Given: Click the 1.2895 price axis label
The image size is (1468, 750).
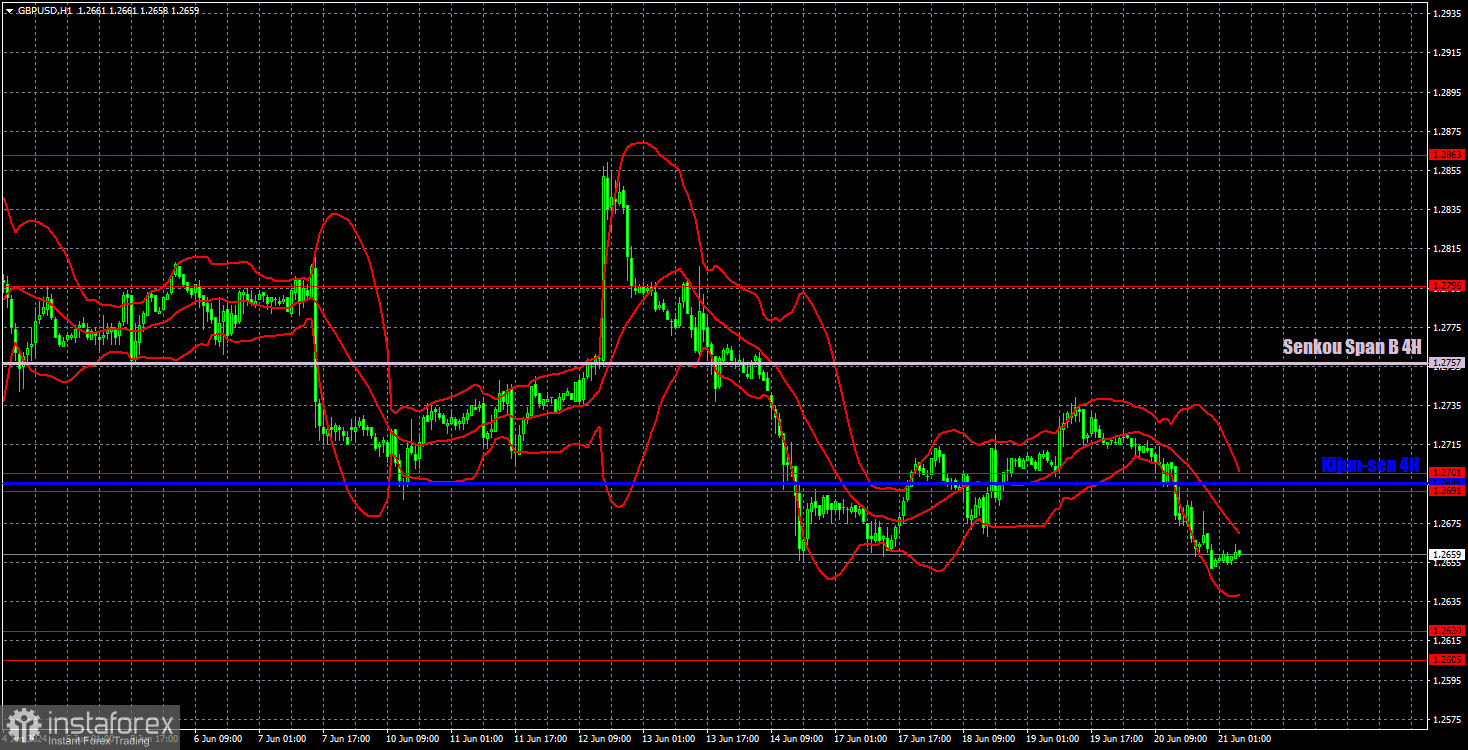Looking at the screenshot, I should (1447, 93).
